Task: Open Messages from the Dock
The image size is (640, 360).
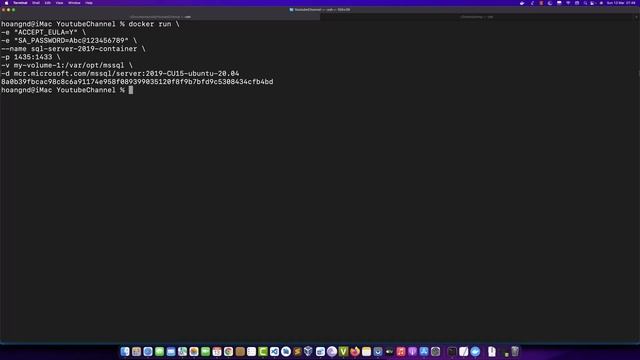Action: pyautogui.click(x=159, y=351)
